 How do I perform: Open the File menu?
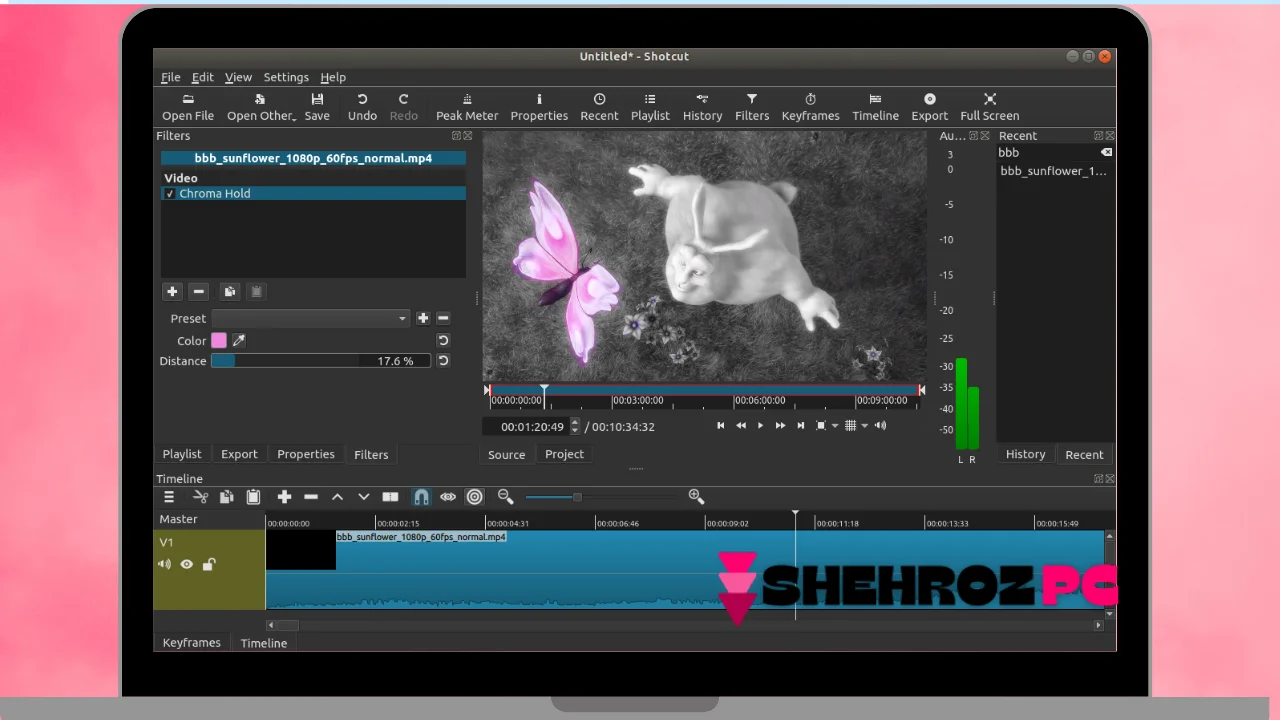[171, 77]
